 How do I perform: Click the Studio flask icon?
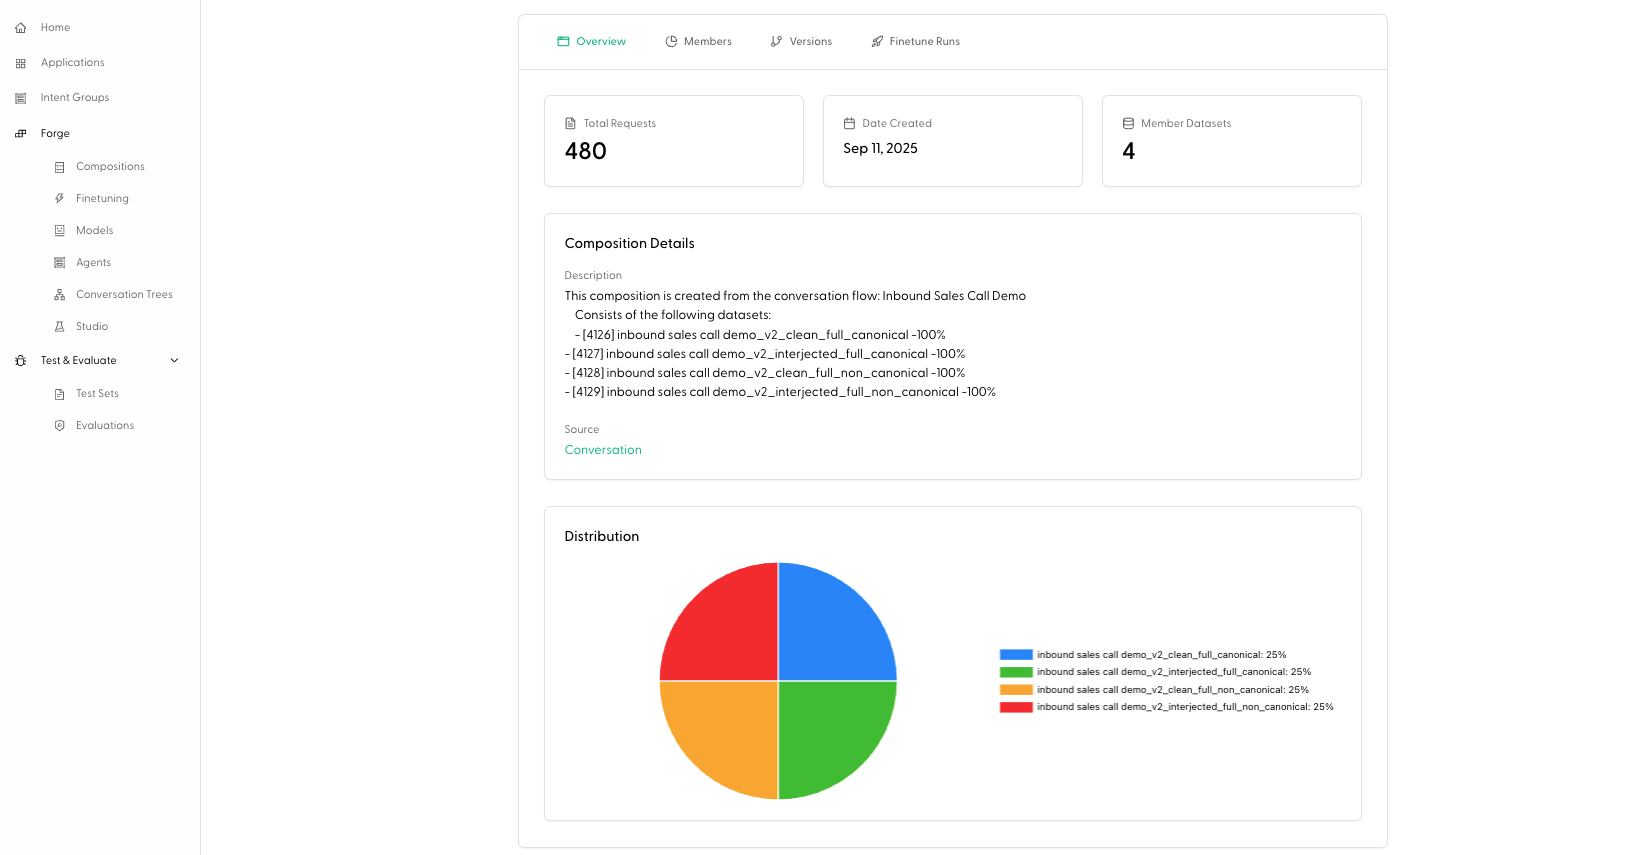59,327
